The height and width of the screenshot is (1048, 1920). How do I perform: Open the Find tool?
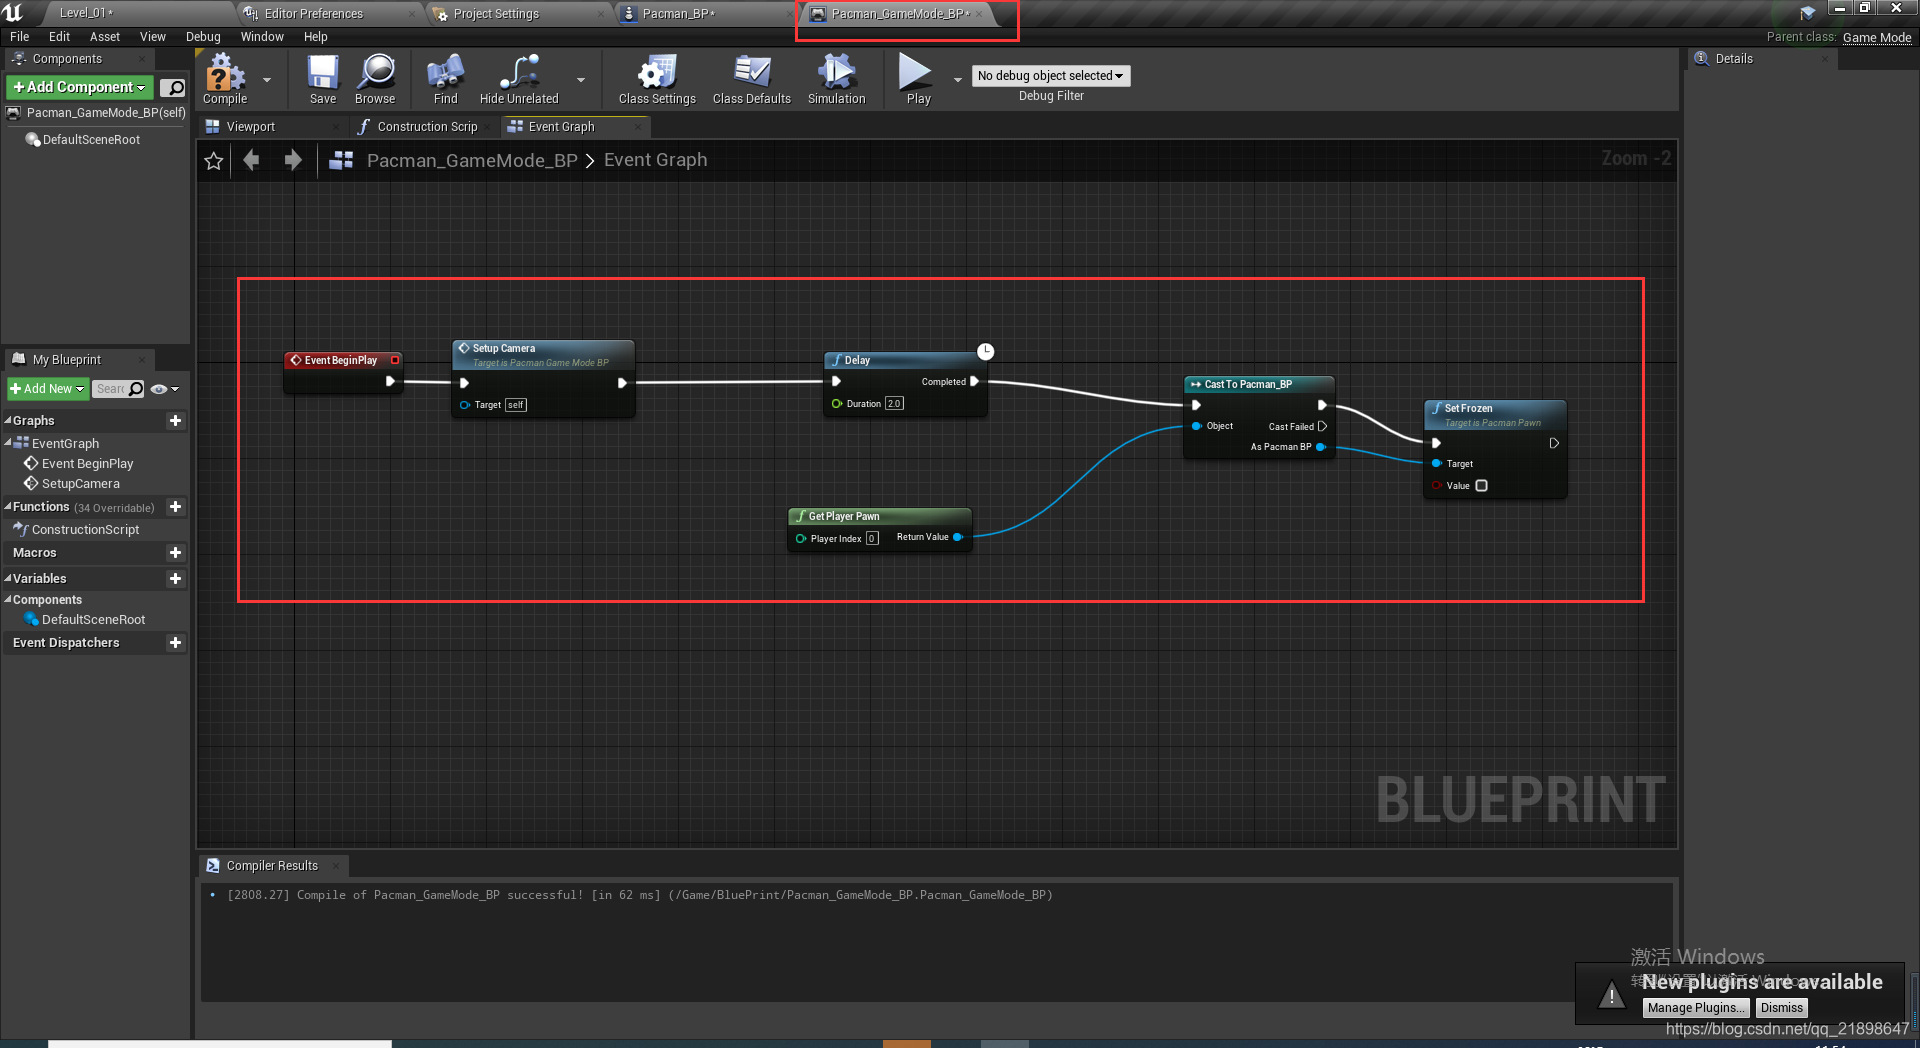(x=445, y=79)
